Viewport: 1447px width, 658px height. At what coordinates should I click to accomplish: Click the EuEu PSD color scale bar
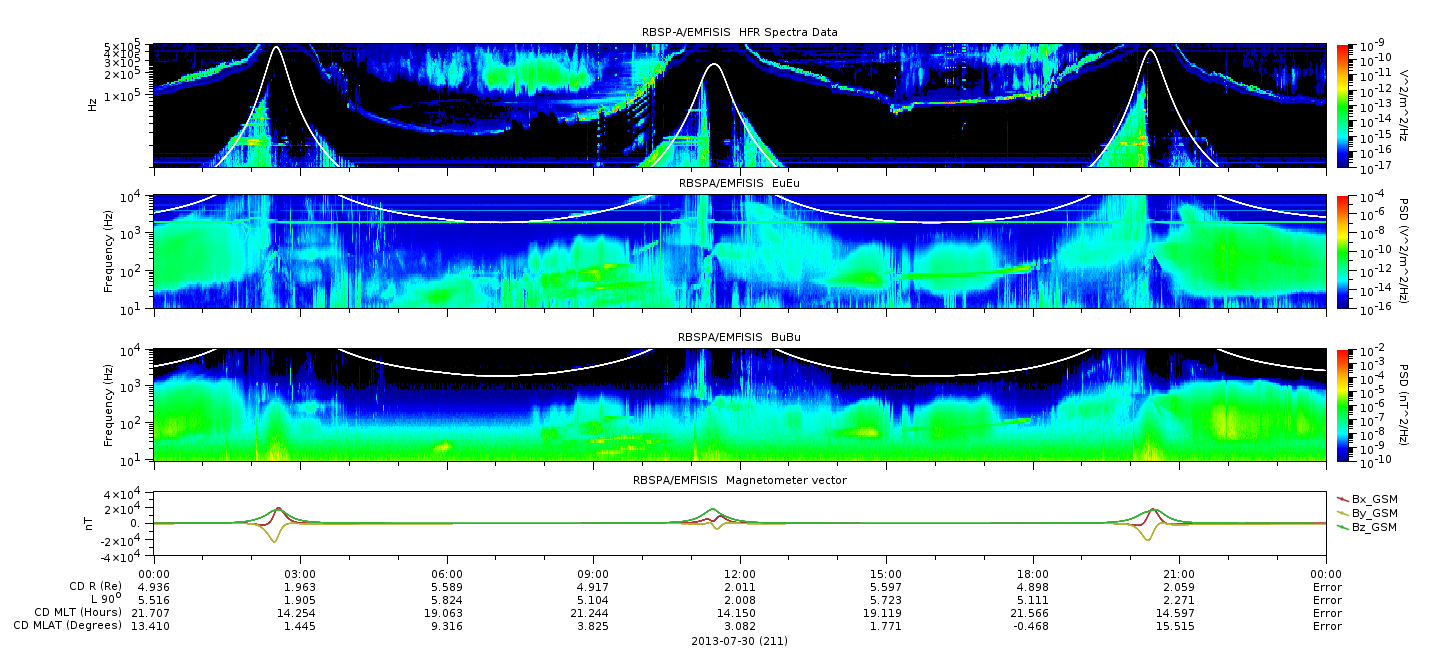pyautogui.click(x=1343, y=251)
